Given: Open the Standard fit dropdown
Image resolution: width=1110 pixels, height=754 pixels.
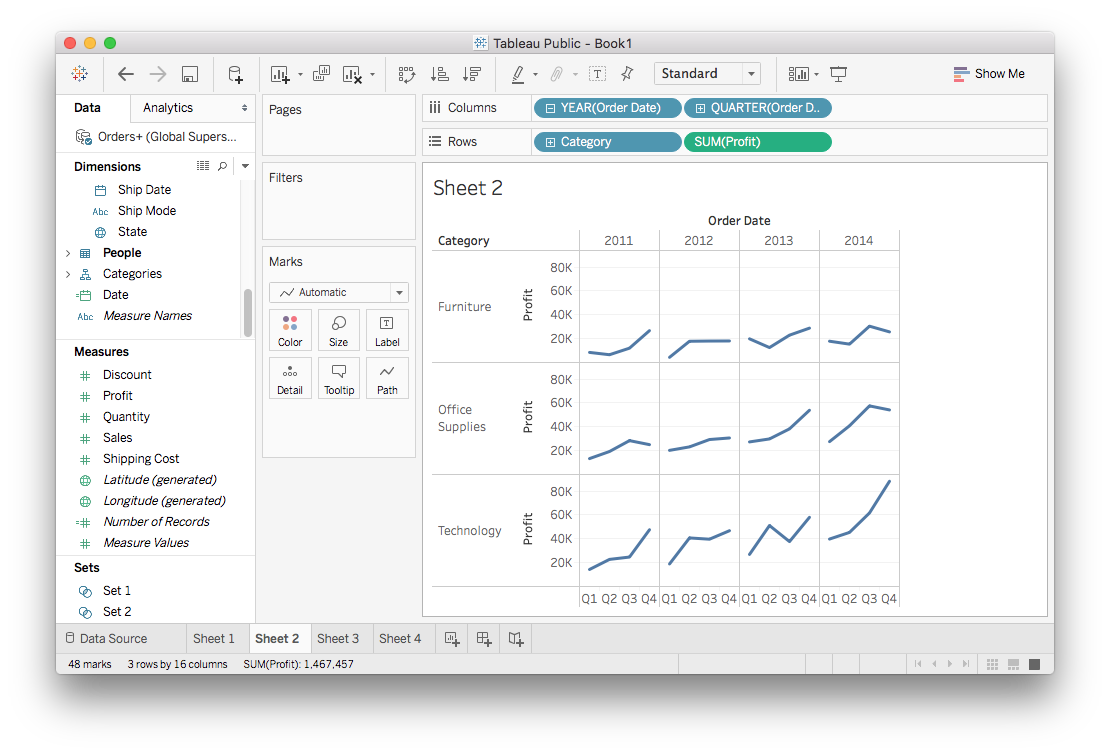Looking at the screenshot, I should pyautogui.click(x=751, y=74).
